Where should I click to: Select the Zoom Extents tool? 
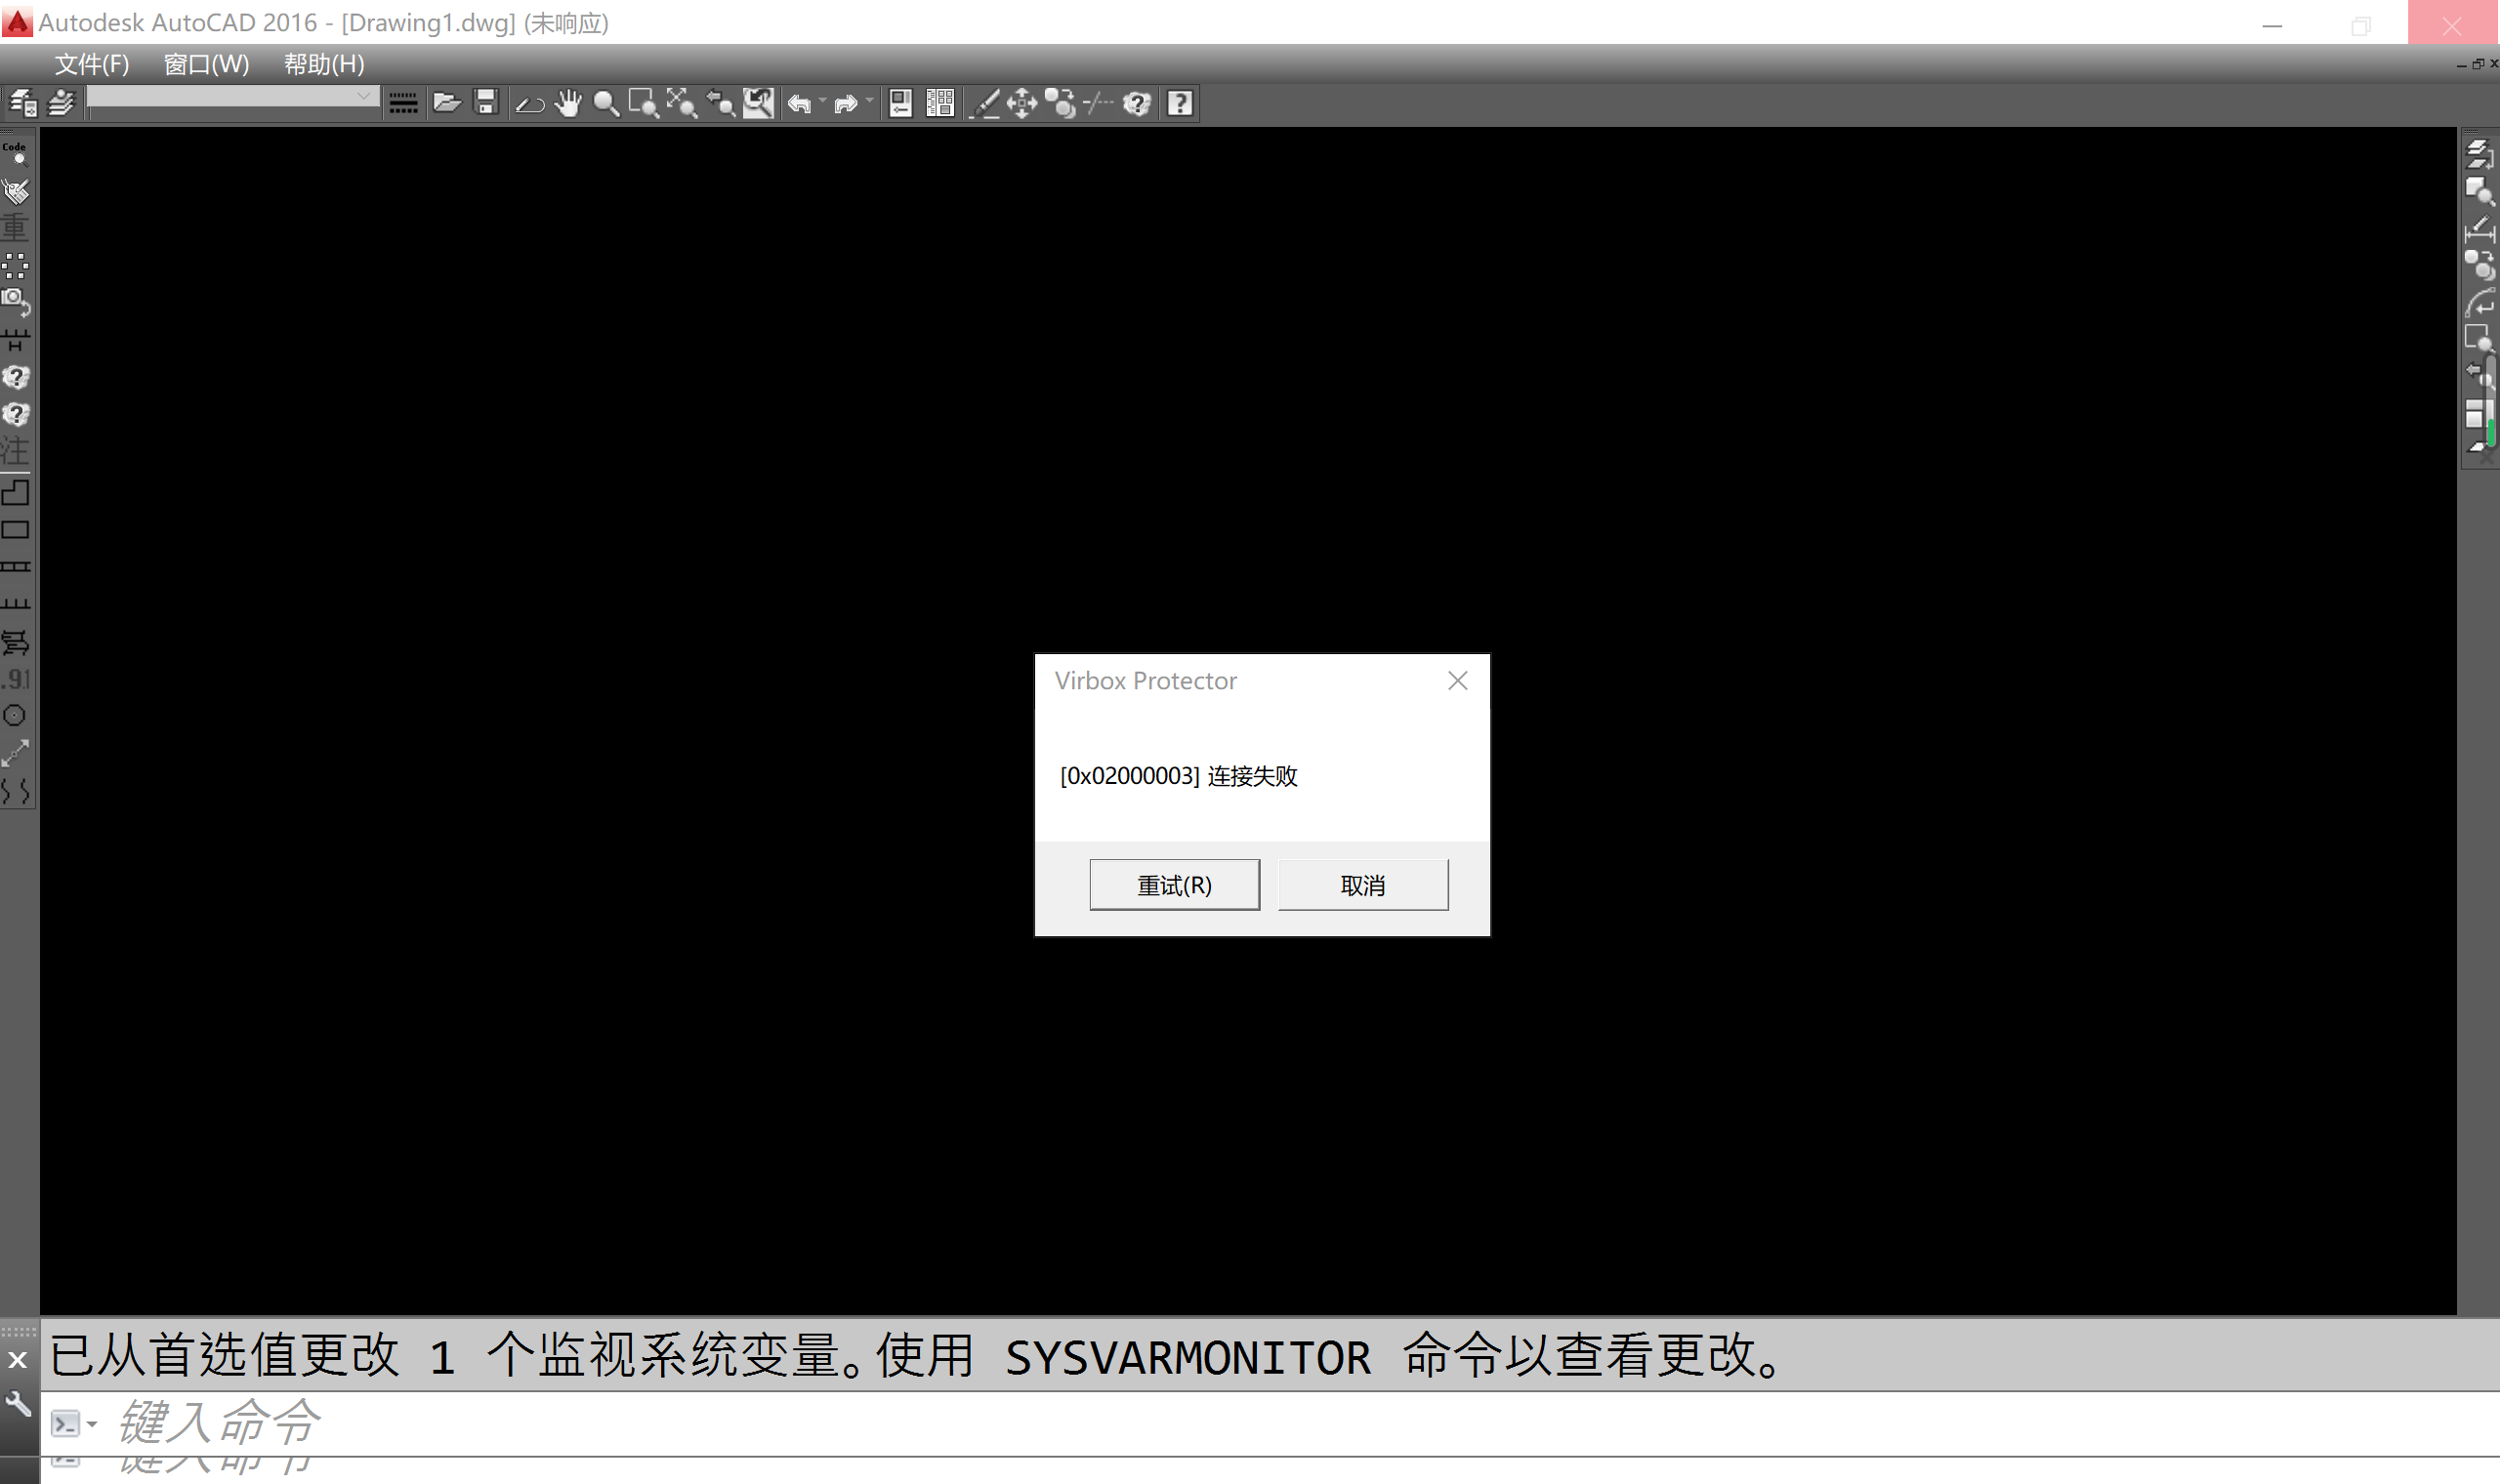point(681,103)
